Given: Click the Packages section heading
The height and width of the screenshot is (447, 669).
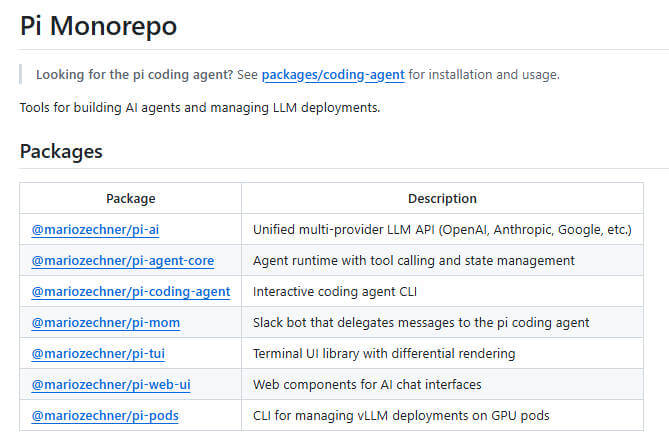Looking at the screenshot, I should click(x=61, y=151).
